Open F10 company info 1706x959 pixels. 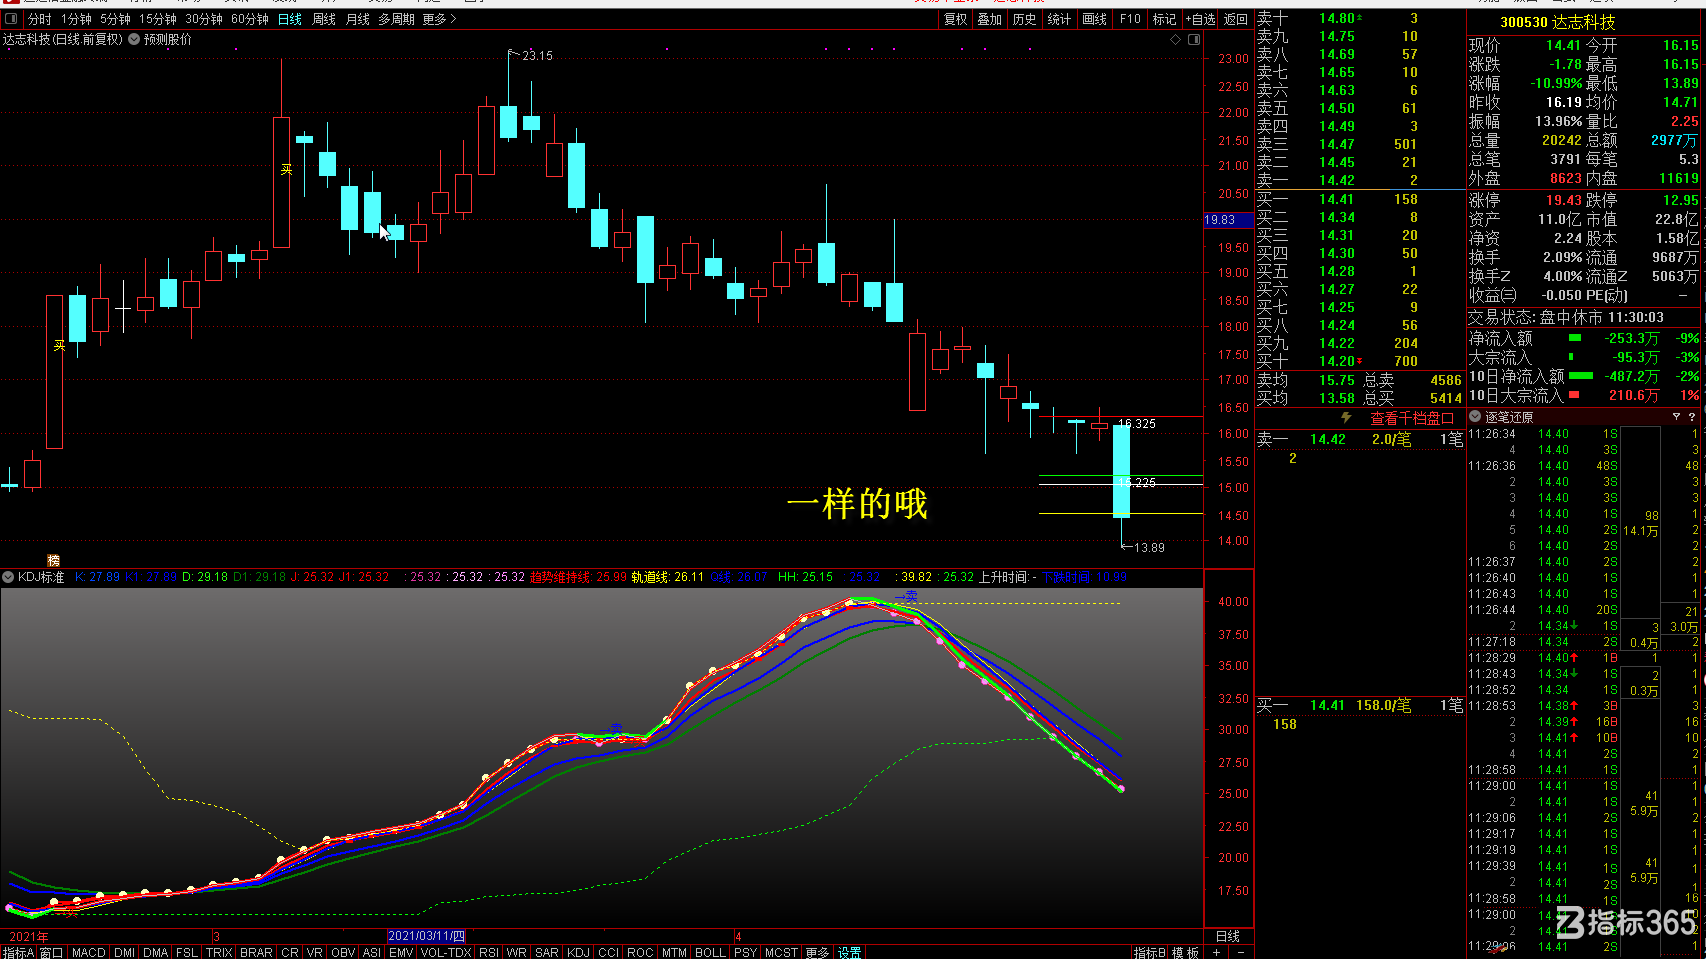pos(1130,19)
